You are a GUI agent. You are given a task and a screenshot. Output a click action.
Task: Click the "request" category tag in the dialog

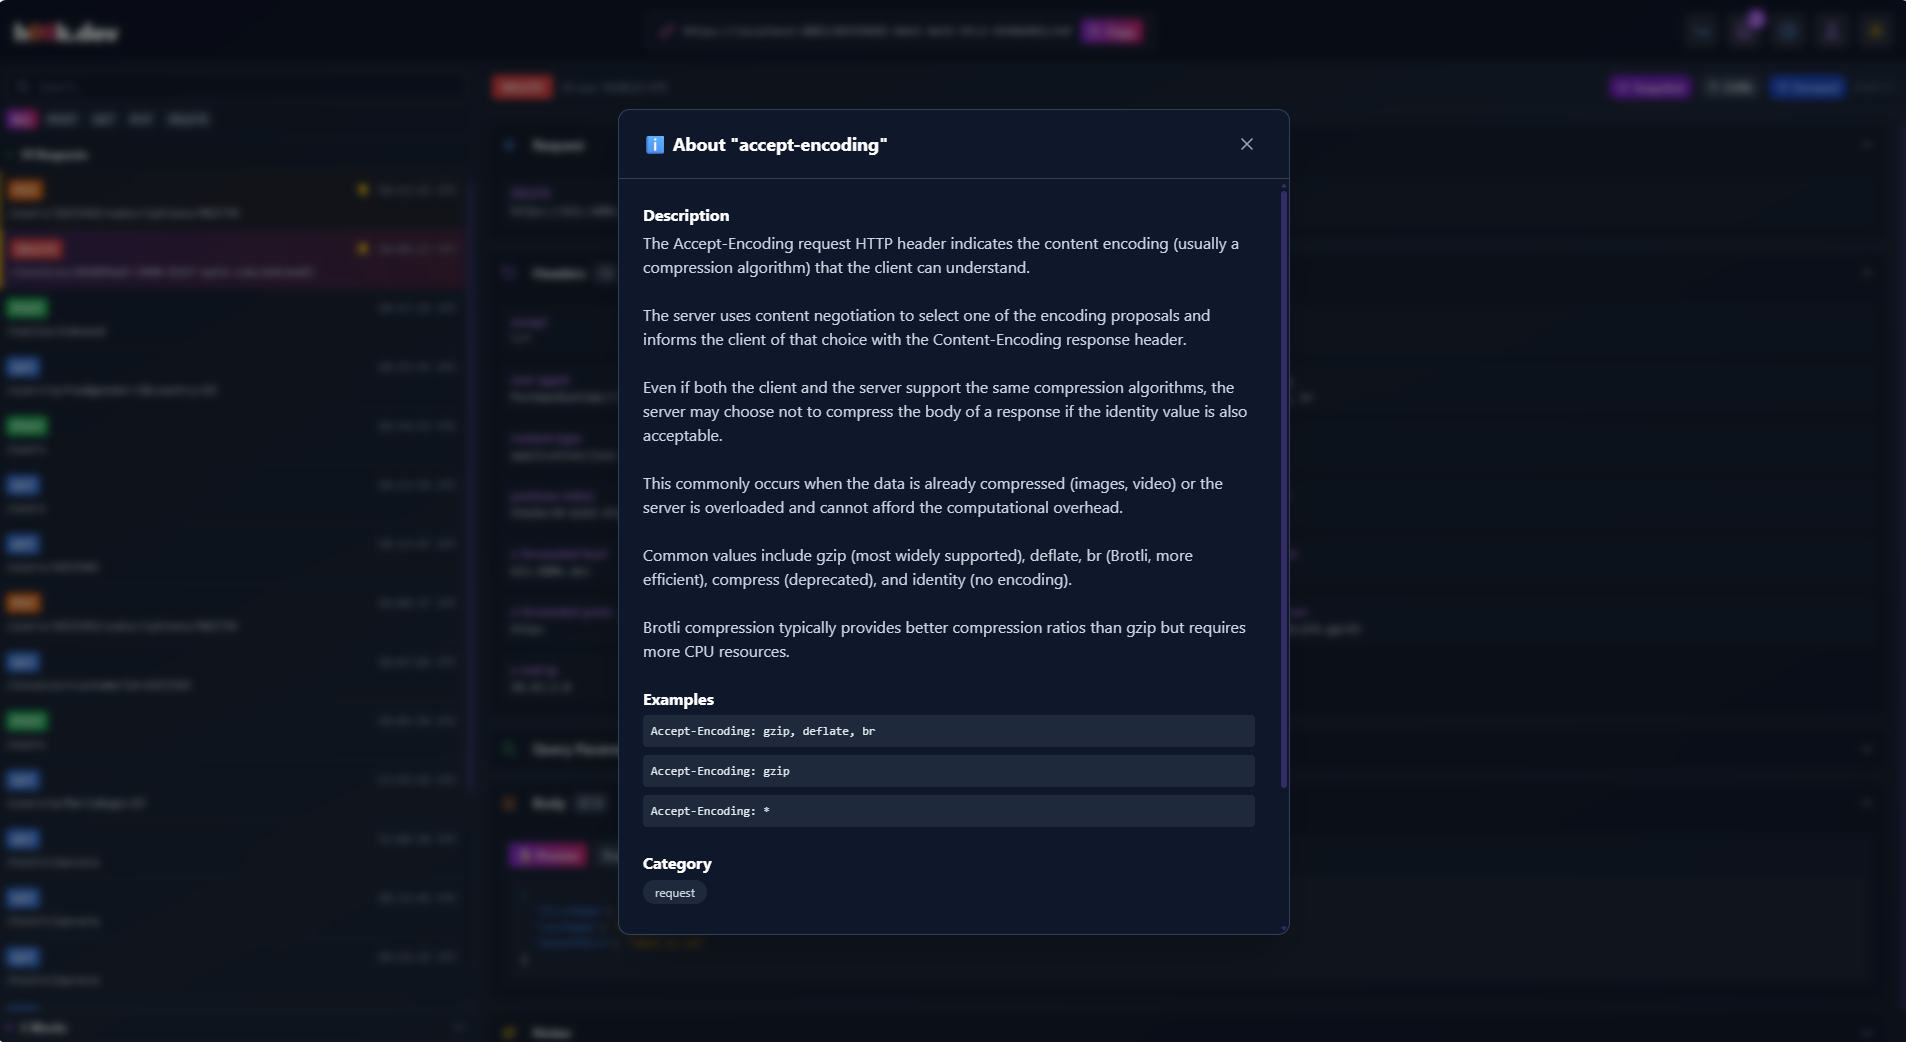point(674,893)
